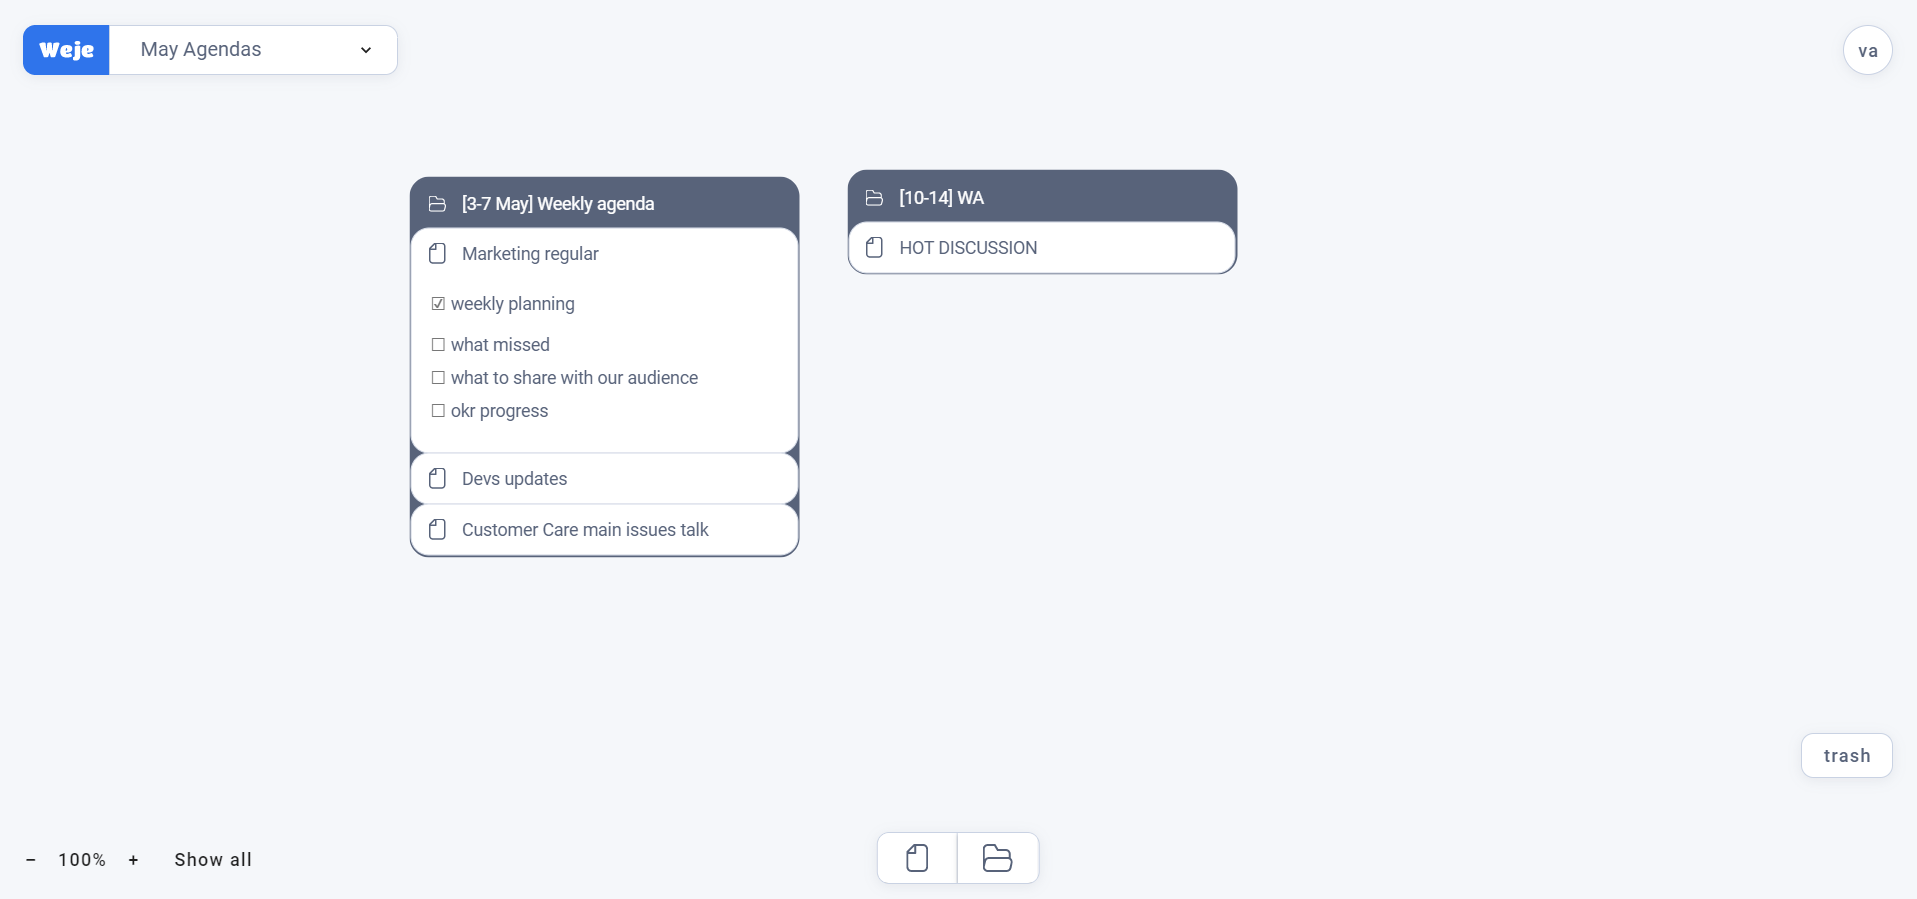
Task: Uncheck the weekly planning checkbox
Action: click(438, 303)
